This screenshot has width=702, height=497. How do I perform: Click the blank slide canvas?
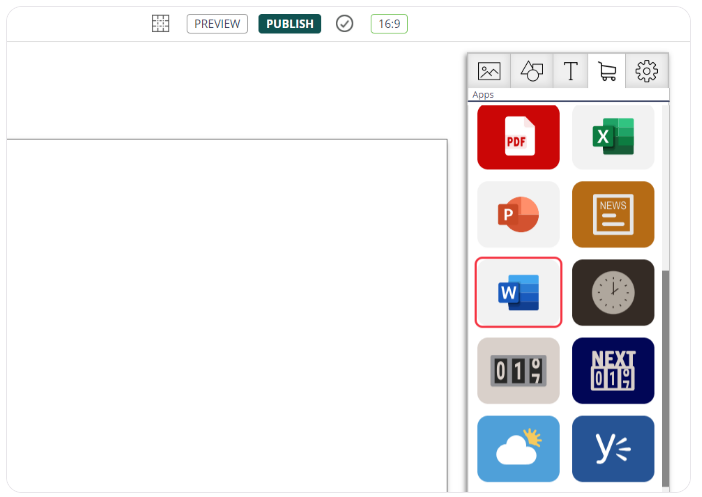click(227, 316)
